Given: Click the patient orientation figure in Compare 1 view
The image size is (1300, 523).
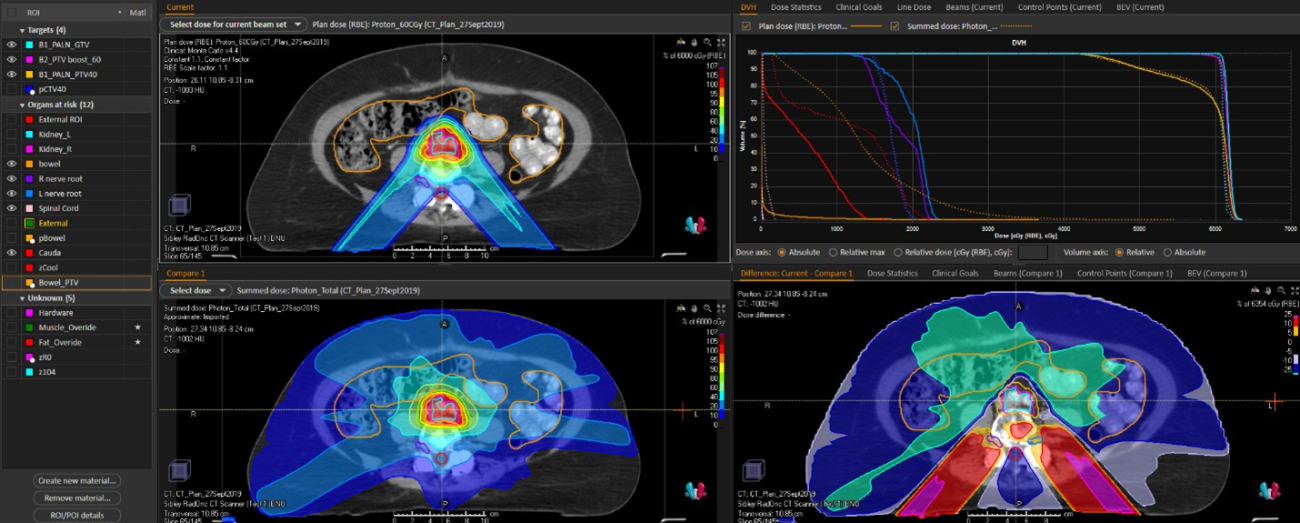Looking at the screenshot, I should coord(696,490).
